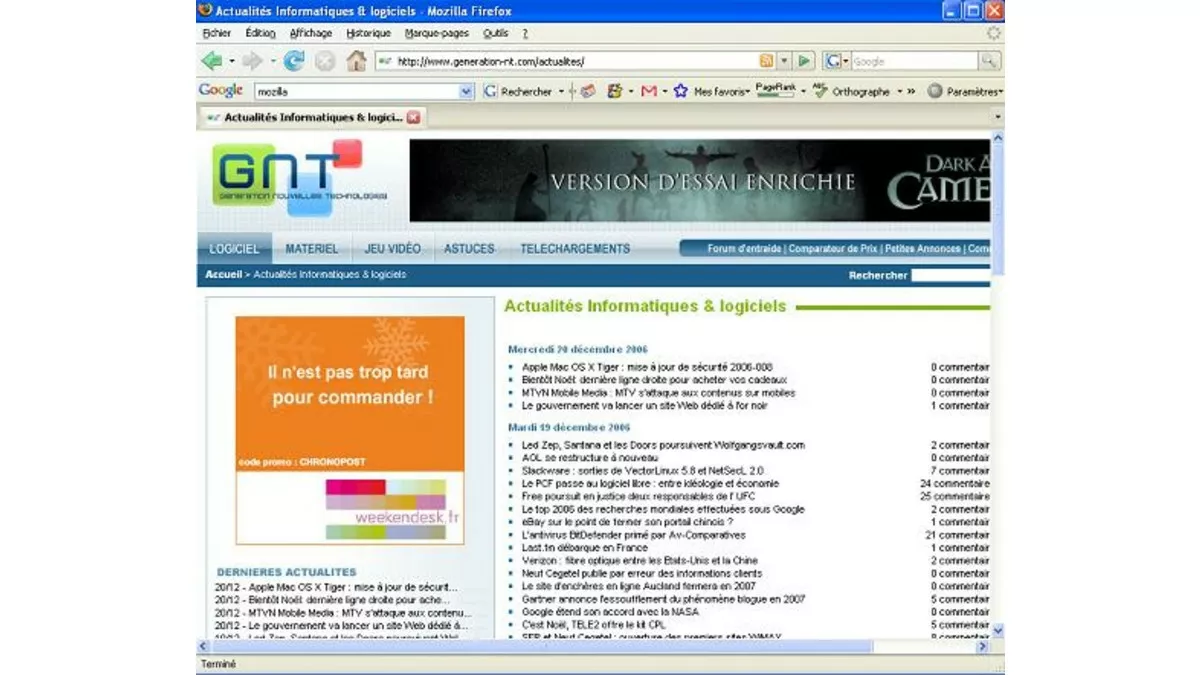The height and width of the screenshot is (675, 1200).
Task: Close the Actualités Informatiques tab
Action: point(414,117)
